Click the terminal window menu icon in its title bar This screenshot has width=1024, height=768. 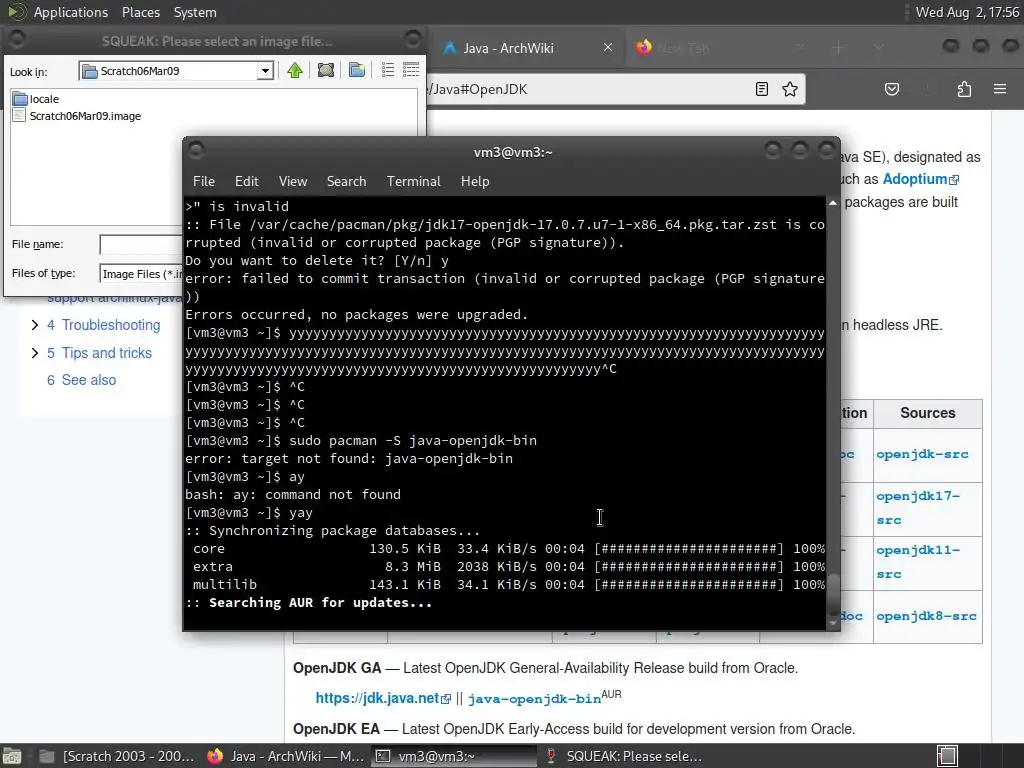click(x=196, y=151)
